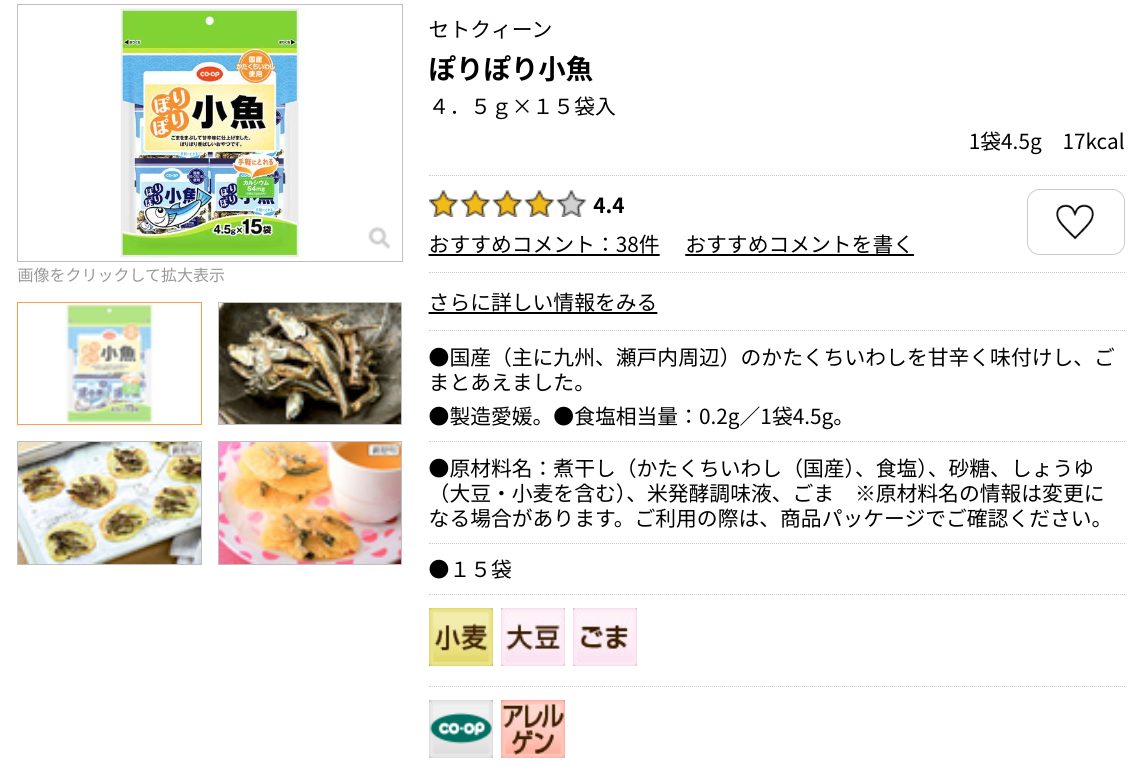Screen dimensions: 1135x769
Task: Click the ごま sesame allergen tag
Action: point(604,637)
